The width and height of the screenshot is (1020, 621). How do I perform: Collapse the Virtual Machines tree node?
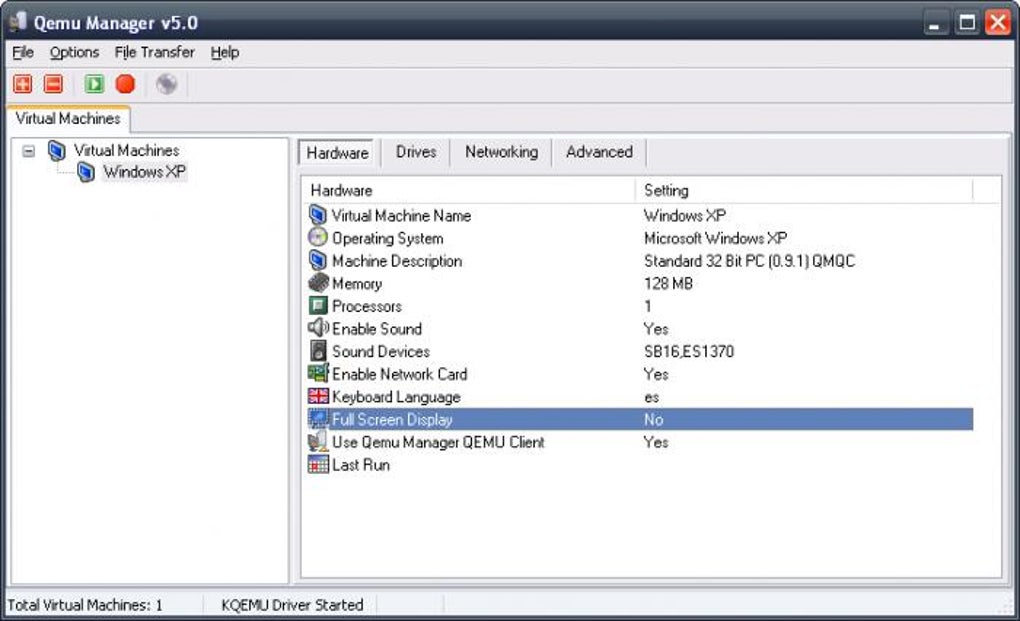click(29, 152)
